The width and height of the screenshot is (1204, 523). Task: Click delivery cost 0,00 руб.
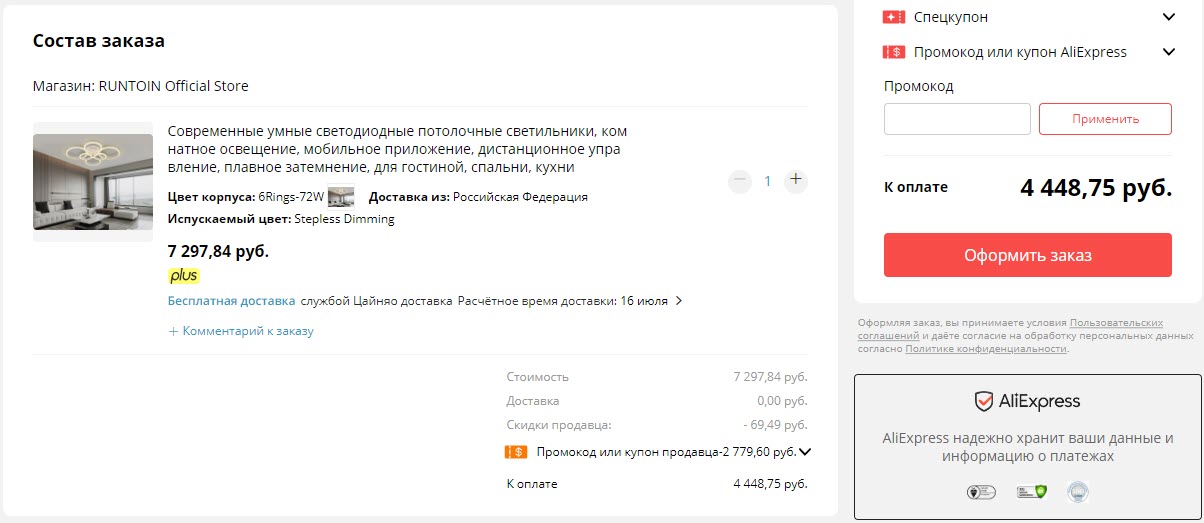(x=782, y=401)
